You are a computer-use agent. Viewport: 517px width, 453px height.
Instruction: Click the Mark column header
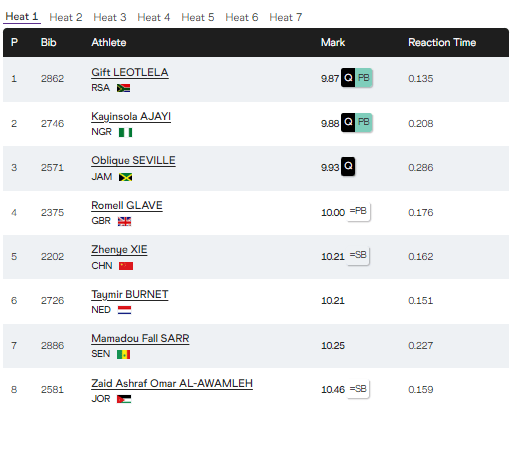(333, 42)
